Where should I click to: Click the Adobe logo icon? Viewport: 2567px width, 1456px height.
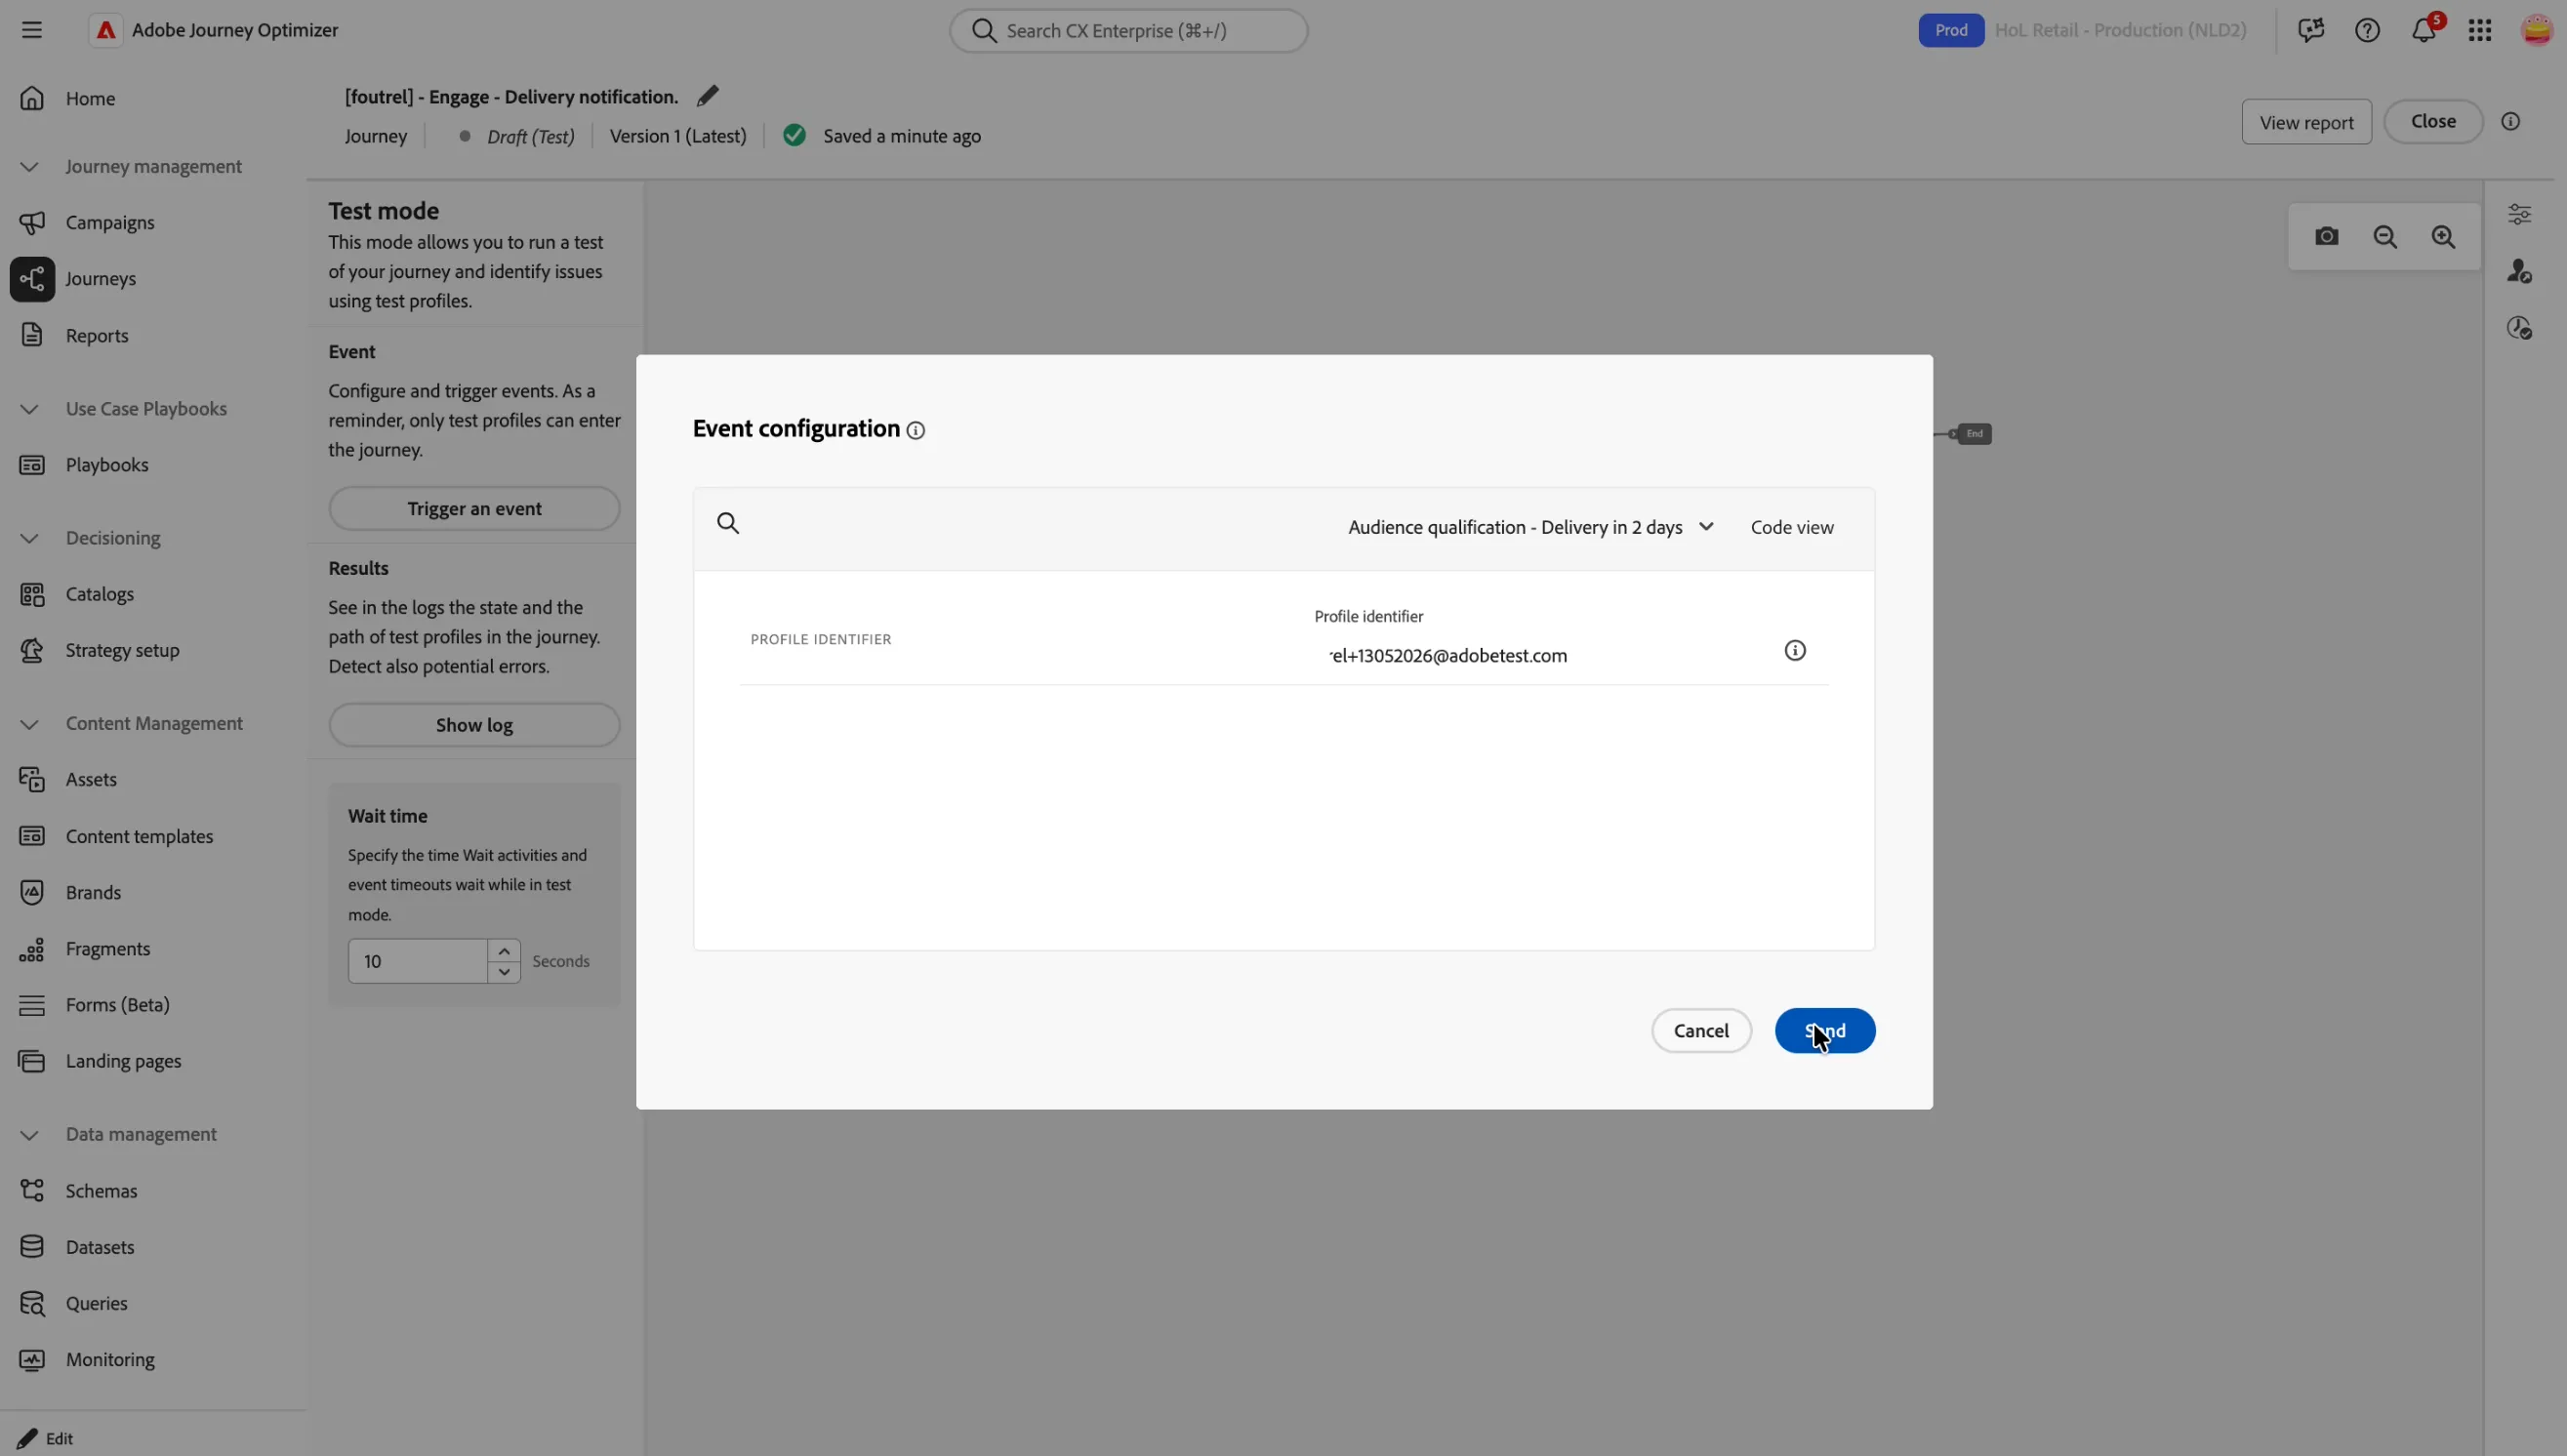click(x=105, y=30)
